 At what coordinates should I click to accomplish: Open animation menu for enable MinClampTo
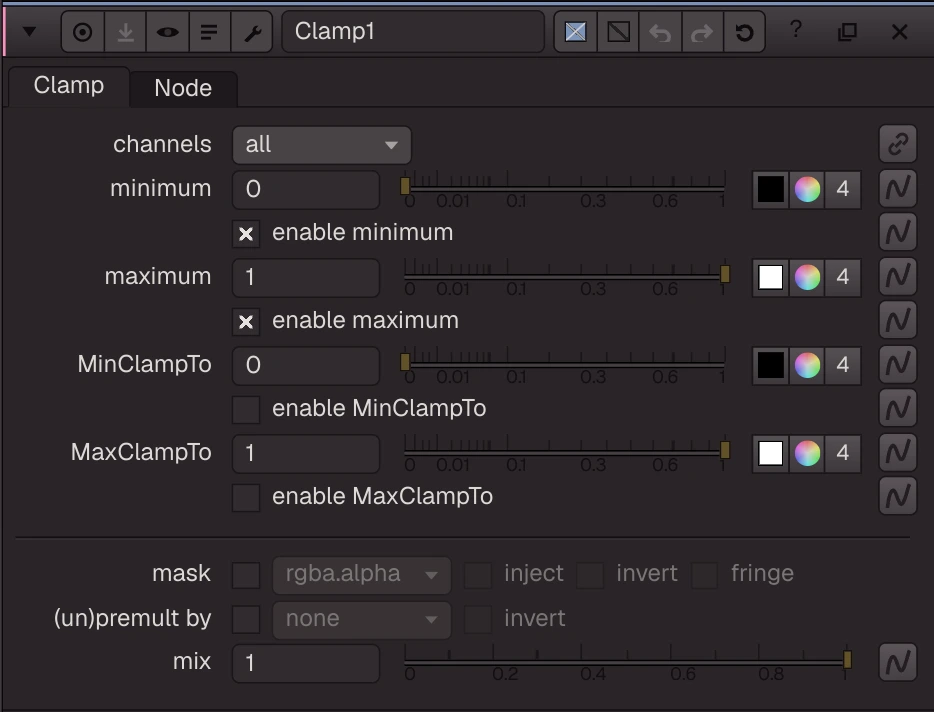[898, 408]
